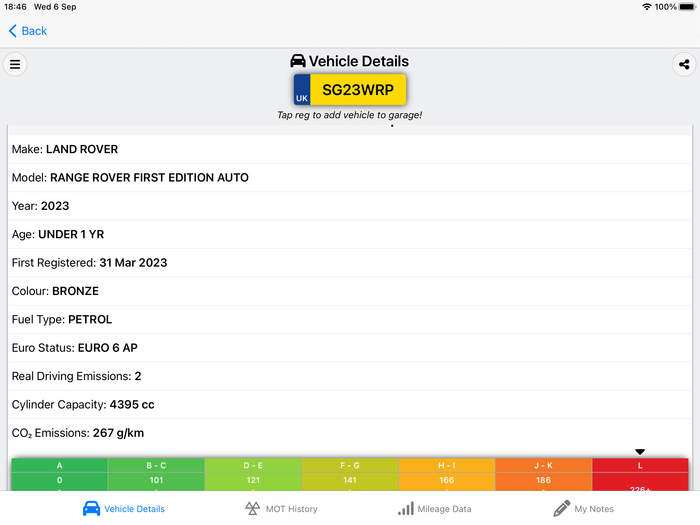Select the Year: 2023 row
This screenshot has width=700, height=525.
click(350, 206)
